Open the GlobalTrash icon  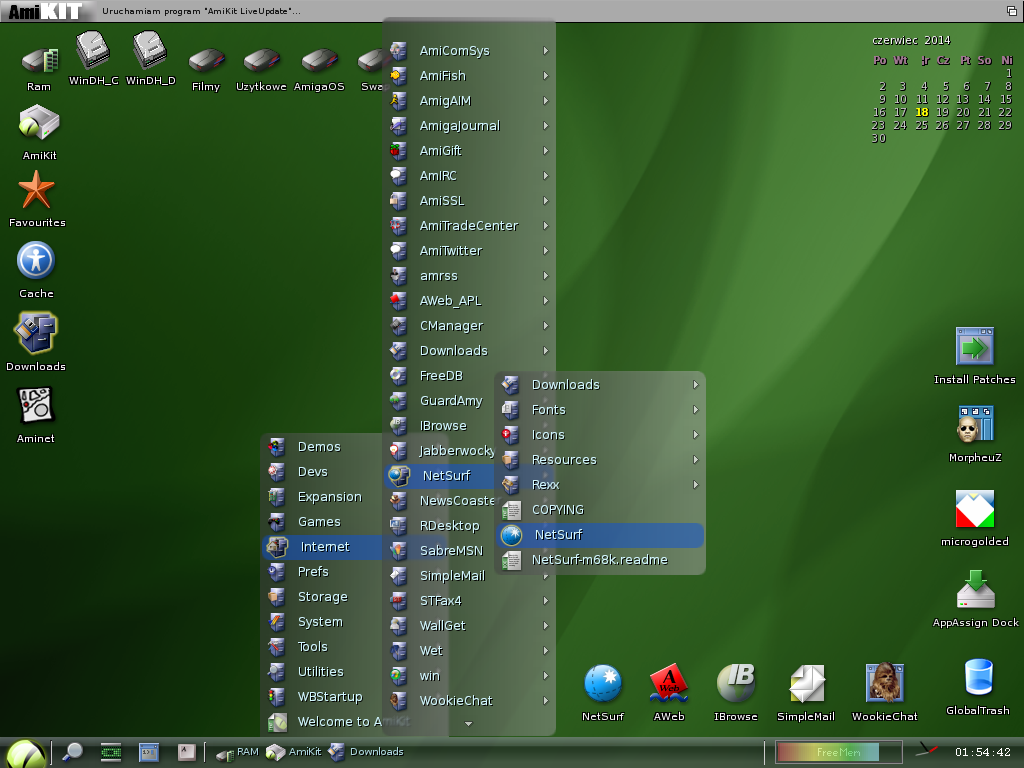coord(978,679)
